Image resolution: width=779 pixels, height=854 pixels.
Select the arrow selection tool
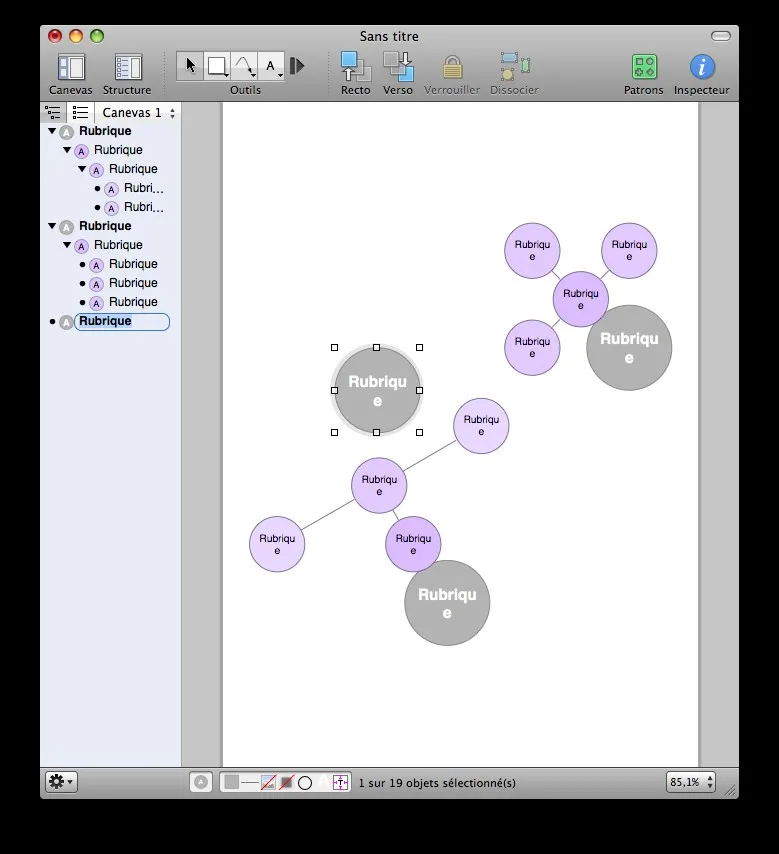point(190,66)
